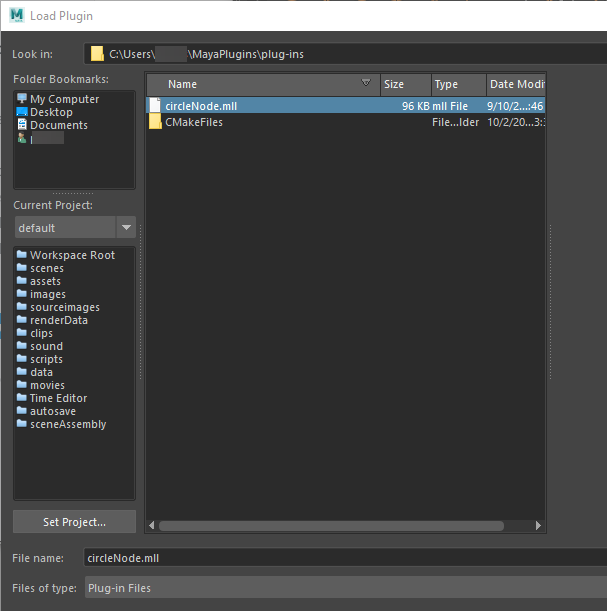Click the File name input field
This screenshot has width=607, height=611.
345,558
